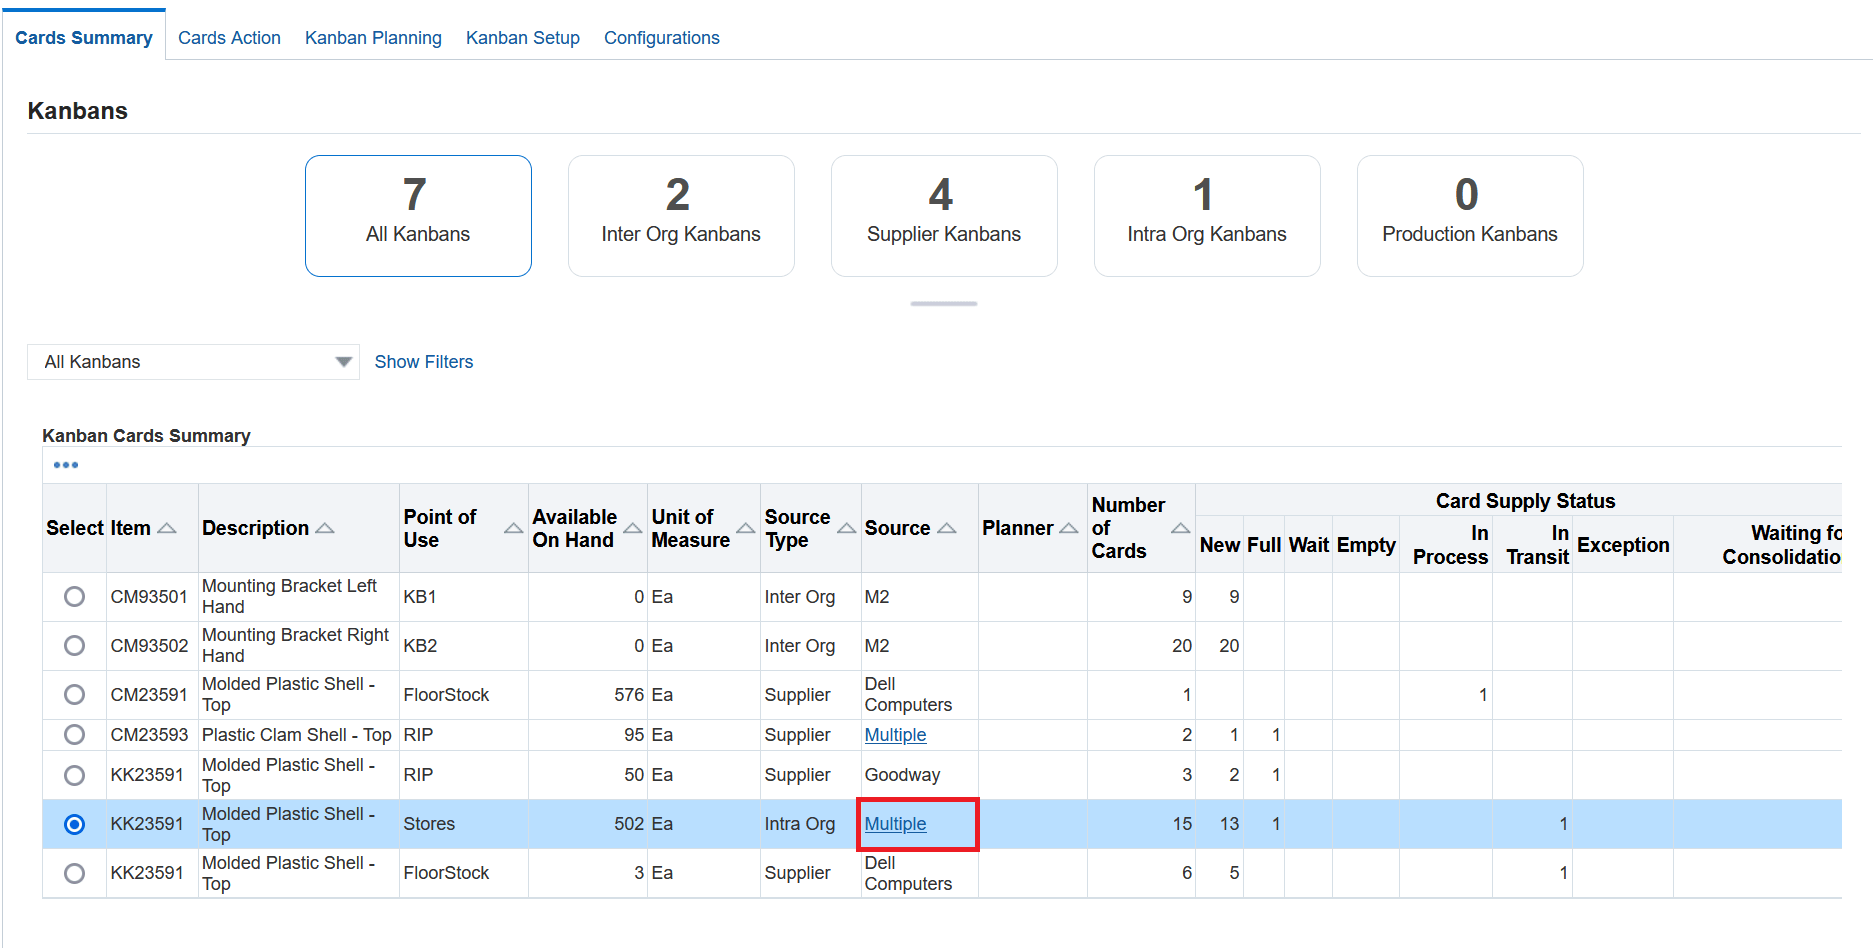Sort table by Description column
The width and height of the screenshot is (1873, 948).
point(325,528)
